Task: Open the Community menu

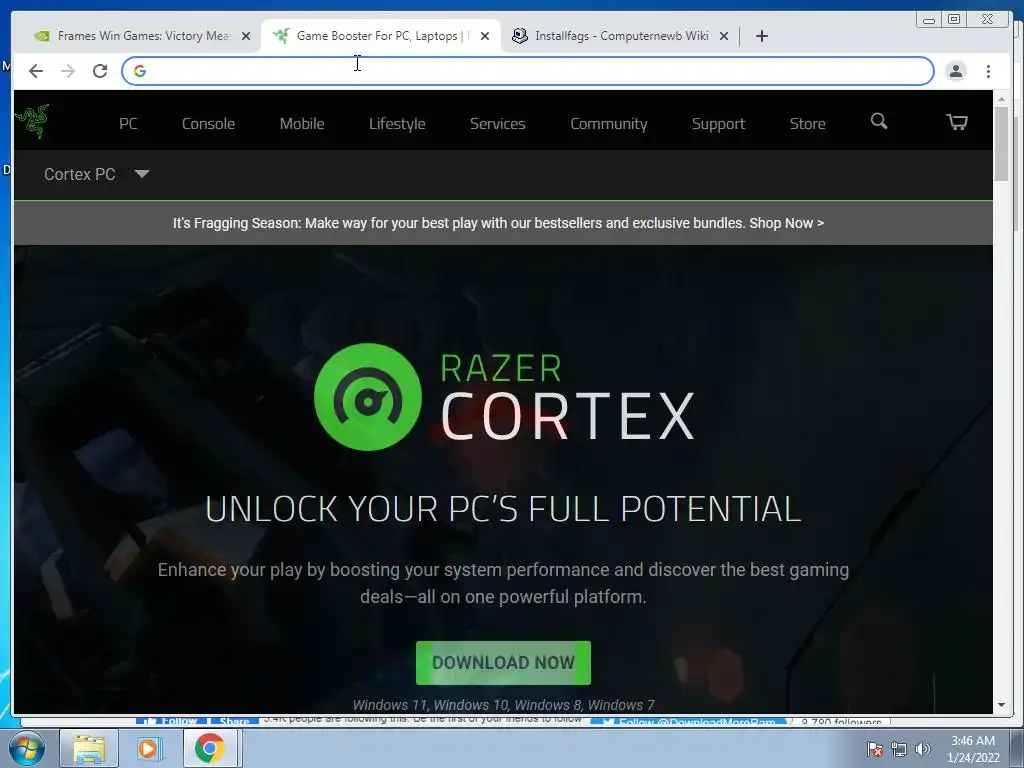Action: 609,123
